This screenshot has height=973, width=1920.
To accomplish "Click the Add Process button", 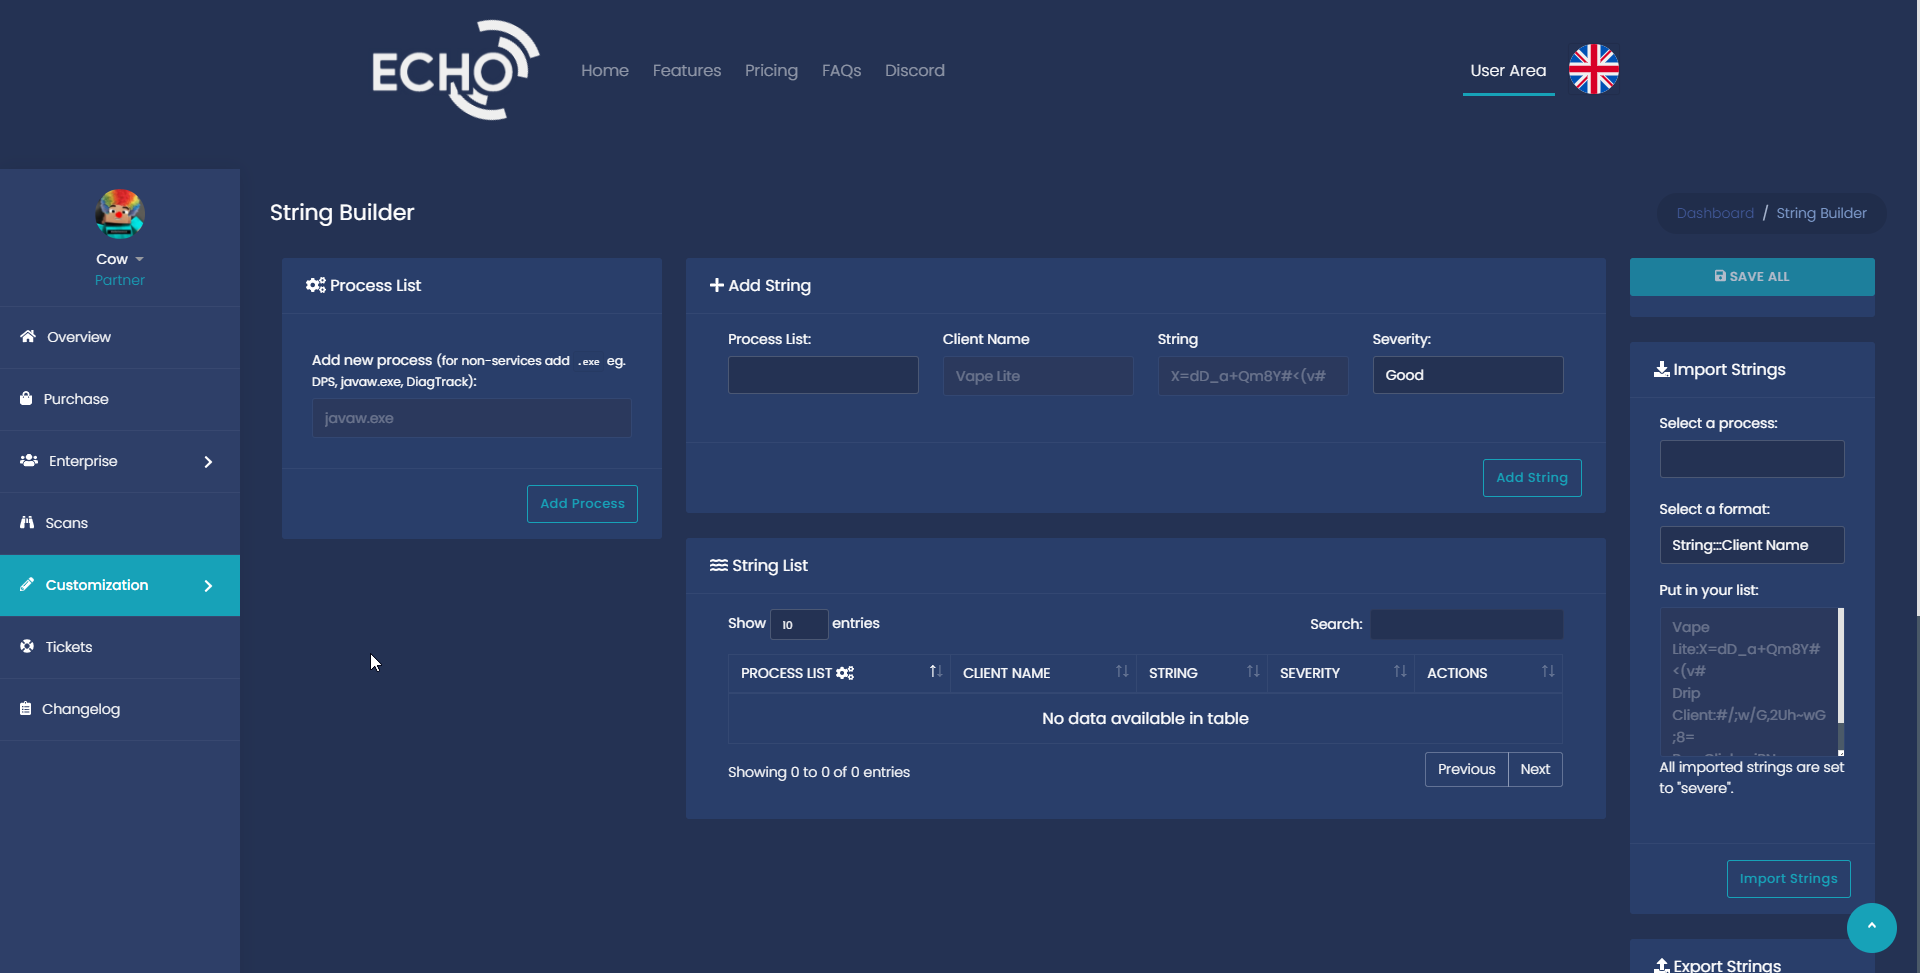I will 582,504.
